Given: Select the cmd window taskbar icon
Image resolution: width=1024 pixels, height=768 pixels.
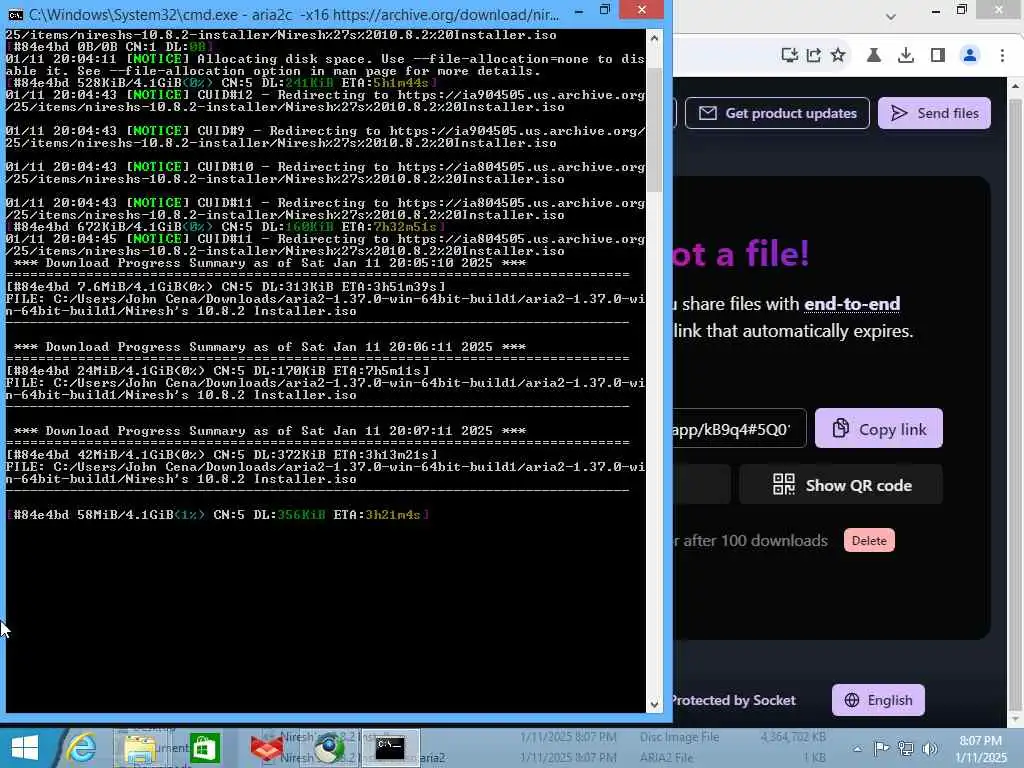Looking at the screenshot, I should 391,748.
